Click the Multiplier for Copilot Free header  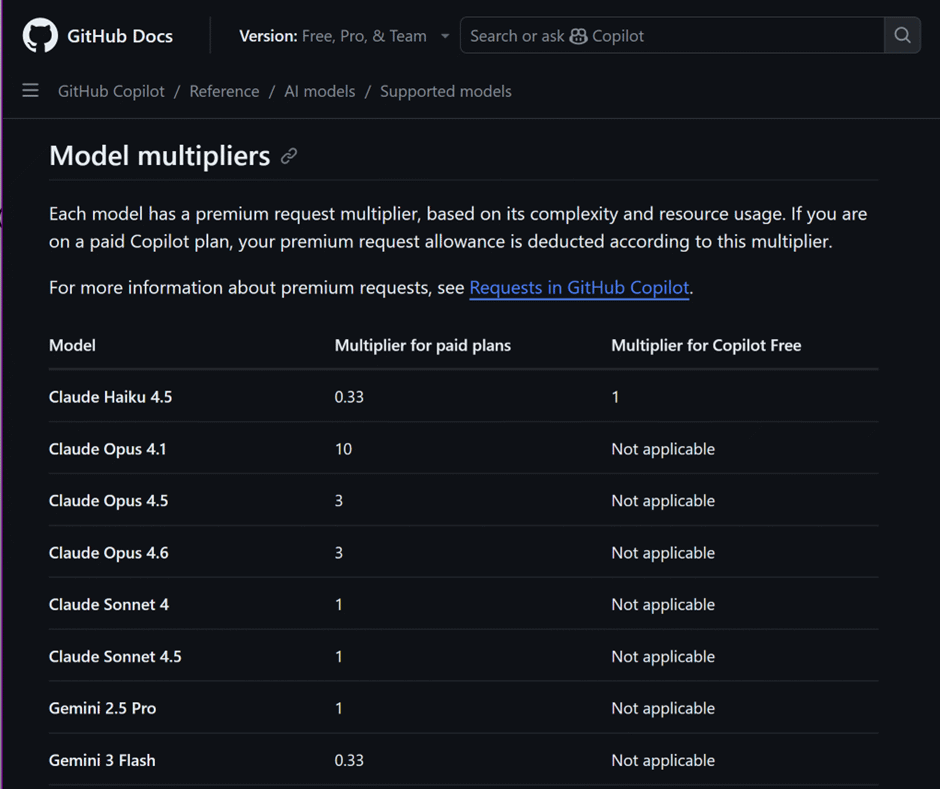click(706, 345)
